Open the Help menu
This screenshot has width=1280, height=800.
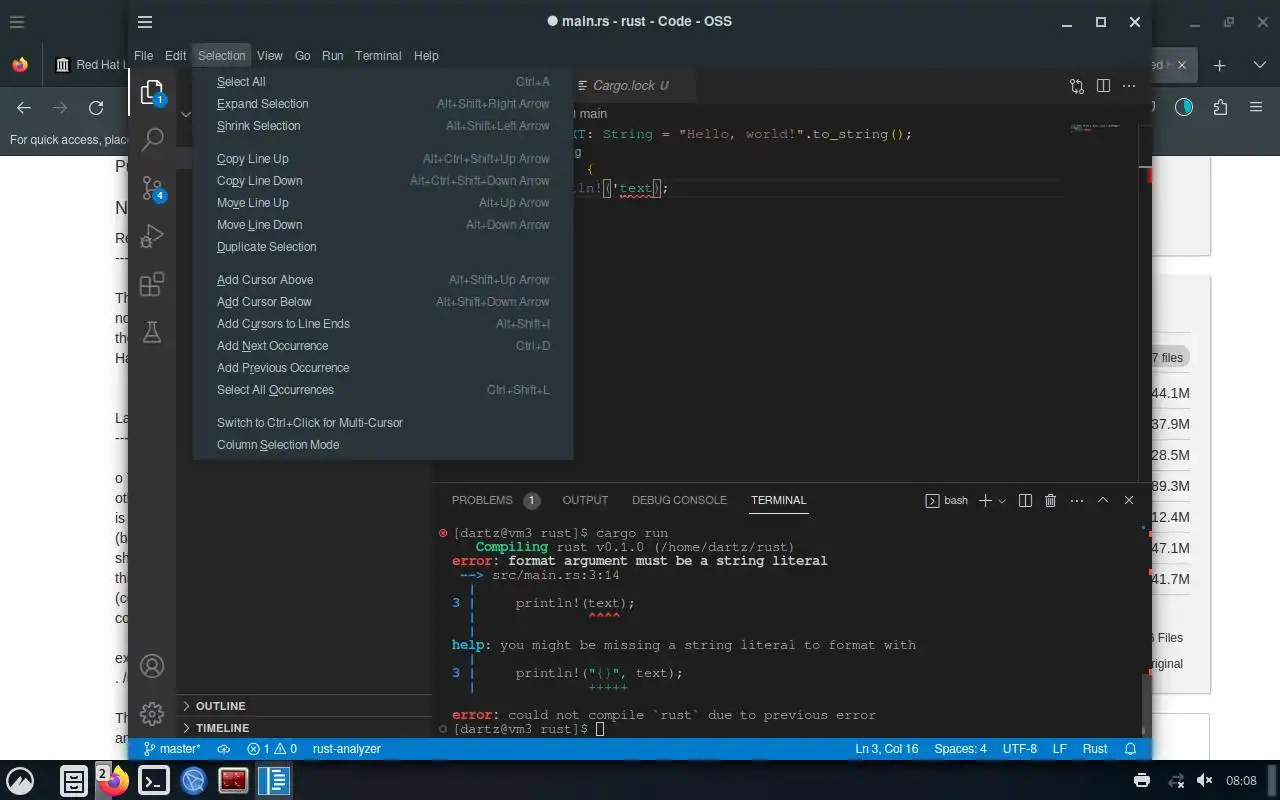click(x=426, y=56)
